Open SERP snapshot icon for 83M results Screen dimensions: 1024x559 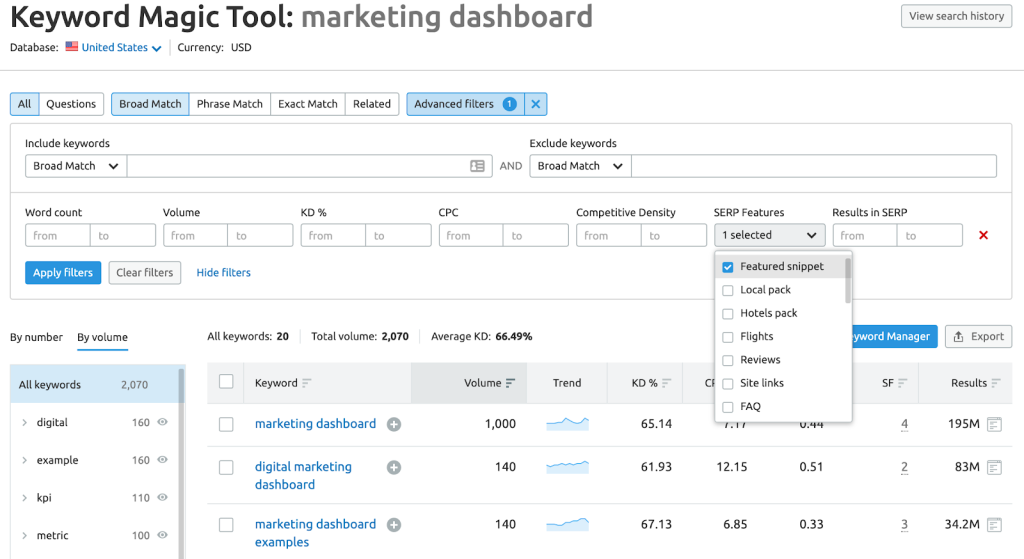(994, 468)
